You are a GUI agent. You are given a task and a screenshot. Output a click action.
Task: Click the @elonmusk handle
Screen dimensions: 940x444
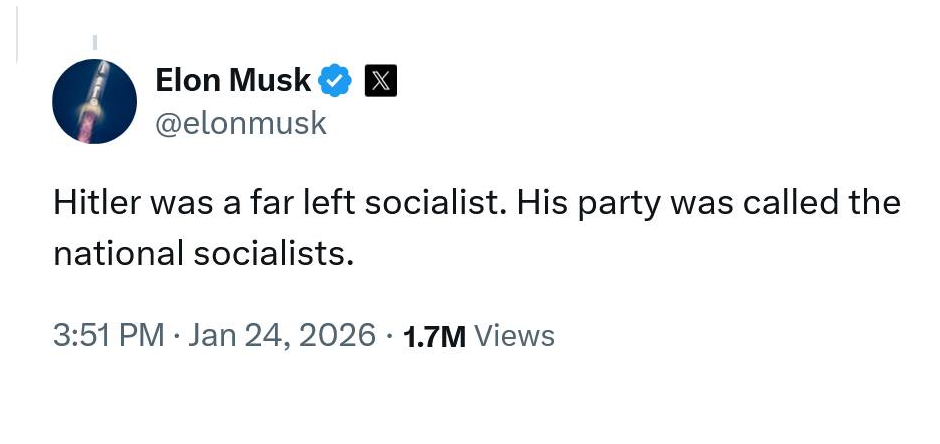(241, 122)
